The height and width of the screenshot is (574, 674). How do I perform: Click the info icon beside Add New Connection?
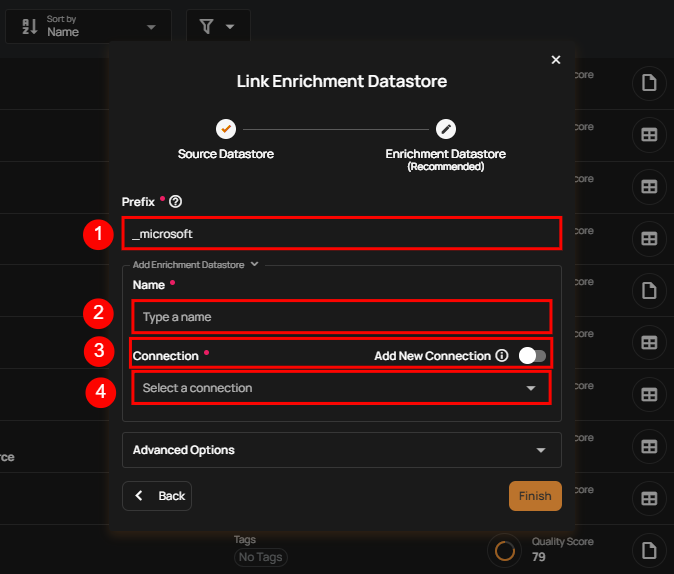(x=502, y=355)
